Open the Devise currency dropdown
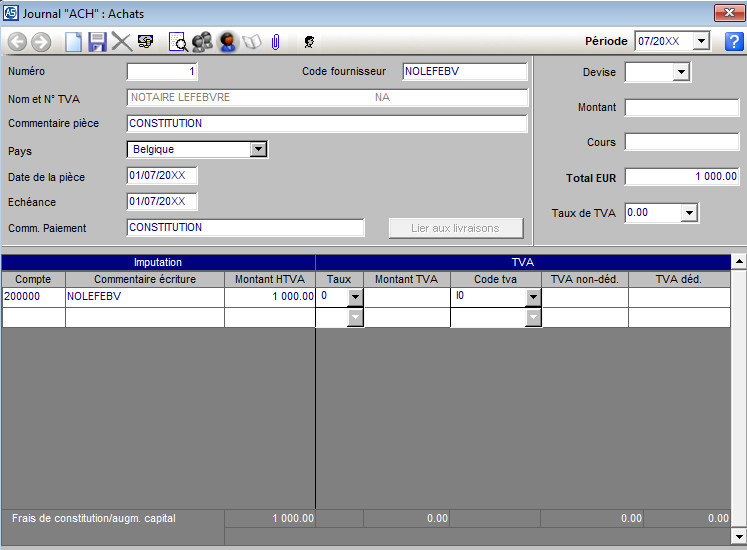The image size is (747, 550). point(681,72)
